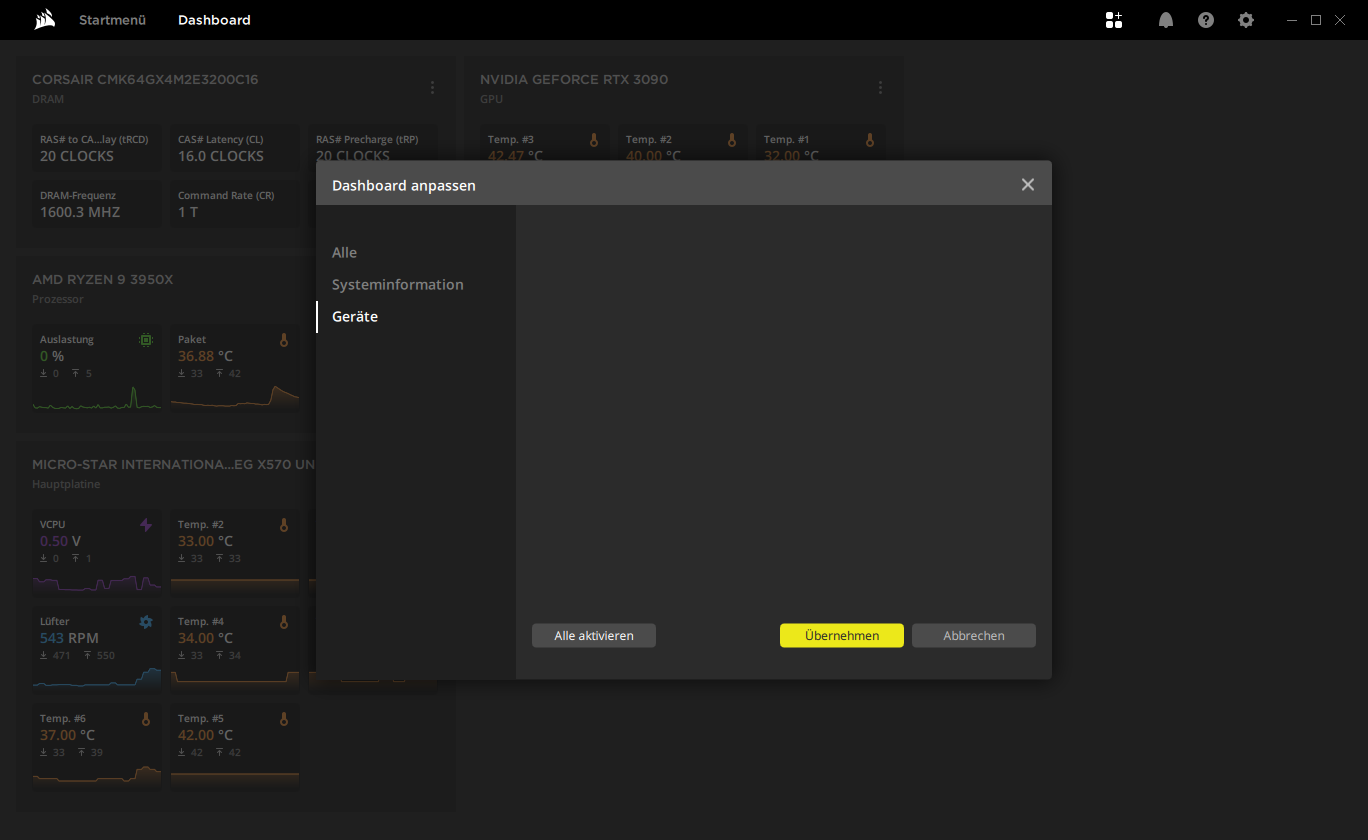
Task: Click the thermometer icon in Temp. #6 tile
Action: pyautogui.click(x=146, y=719)
